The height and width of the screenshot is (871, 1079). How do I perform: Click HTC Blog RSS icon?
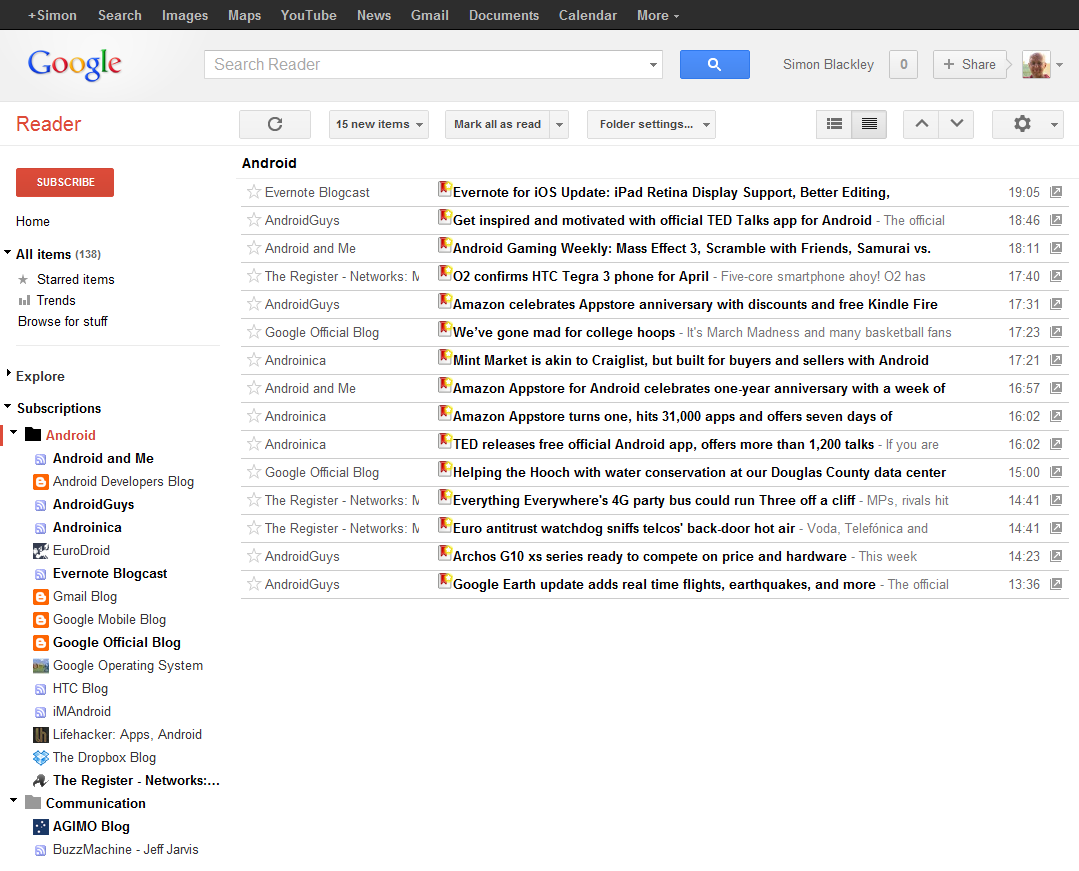click(x=41, y=689)
